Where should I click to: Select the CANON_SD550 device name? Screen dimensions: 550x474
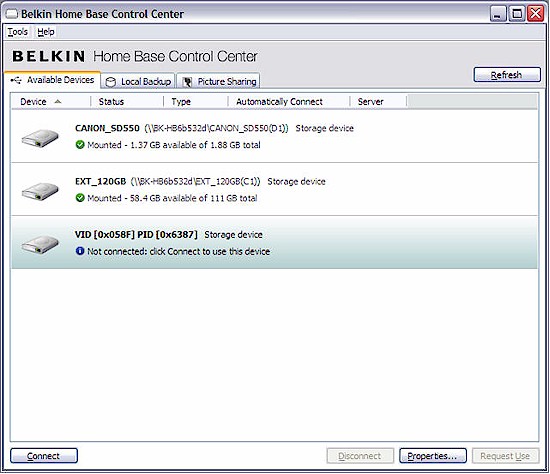(107, 128)
